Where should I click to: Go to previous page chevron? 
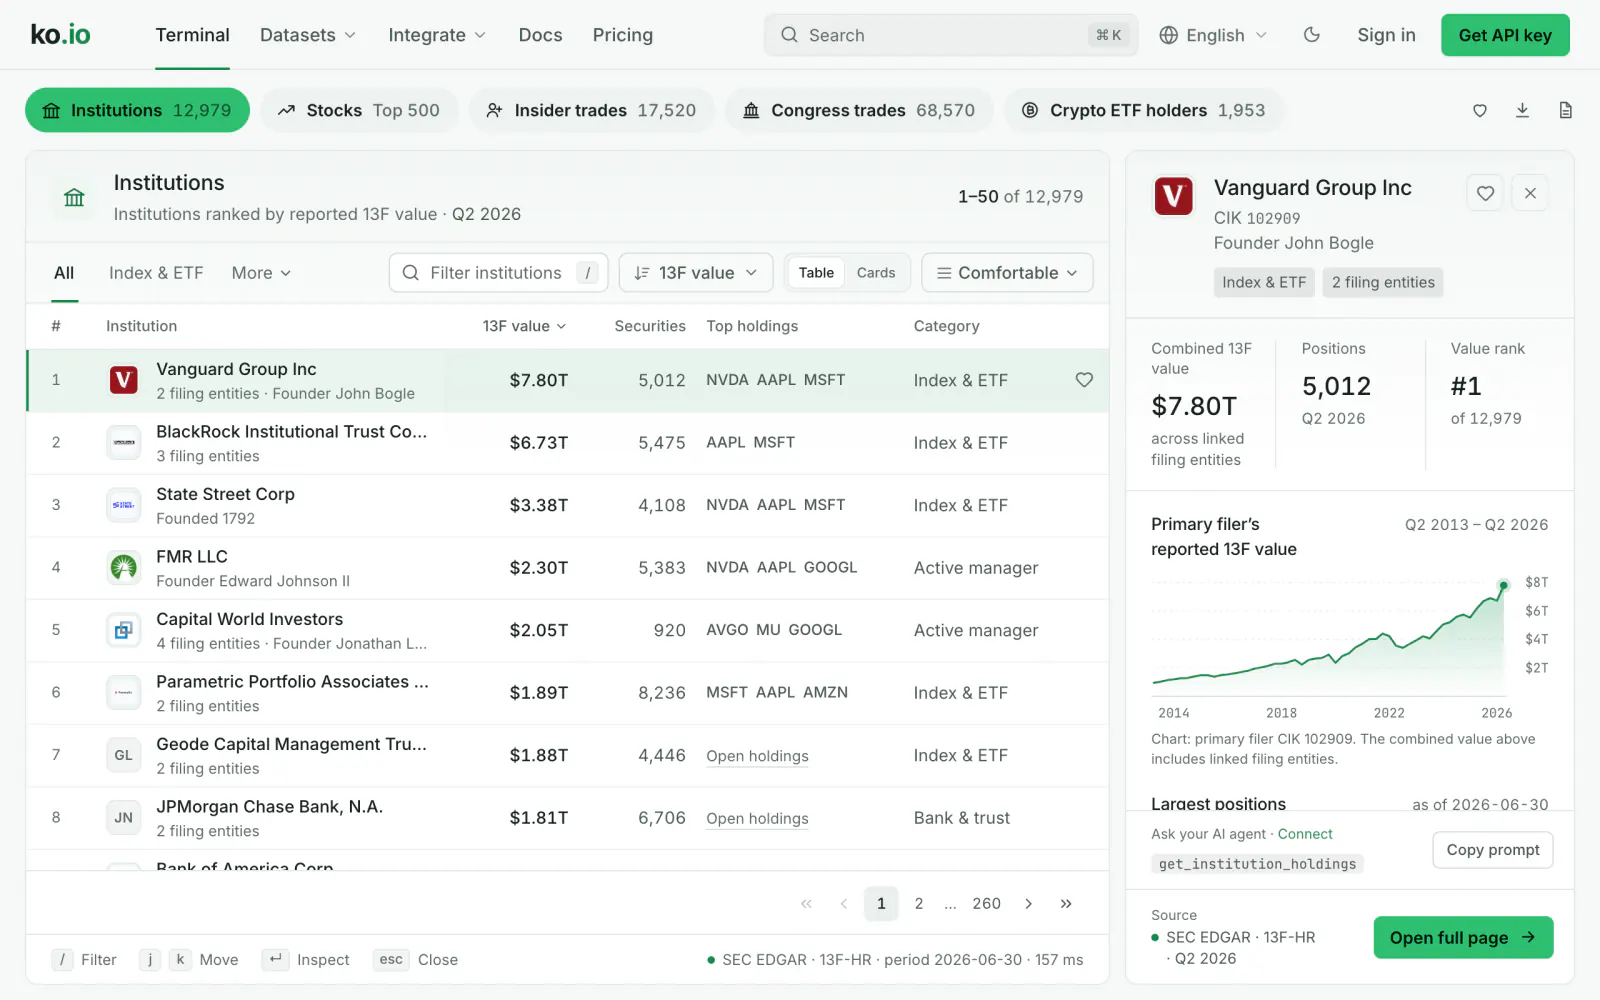pyautogui.click(x=843, y=904)
